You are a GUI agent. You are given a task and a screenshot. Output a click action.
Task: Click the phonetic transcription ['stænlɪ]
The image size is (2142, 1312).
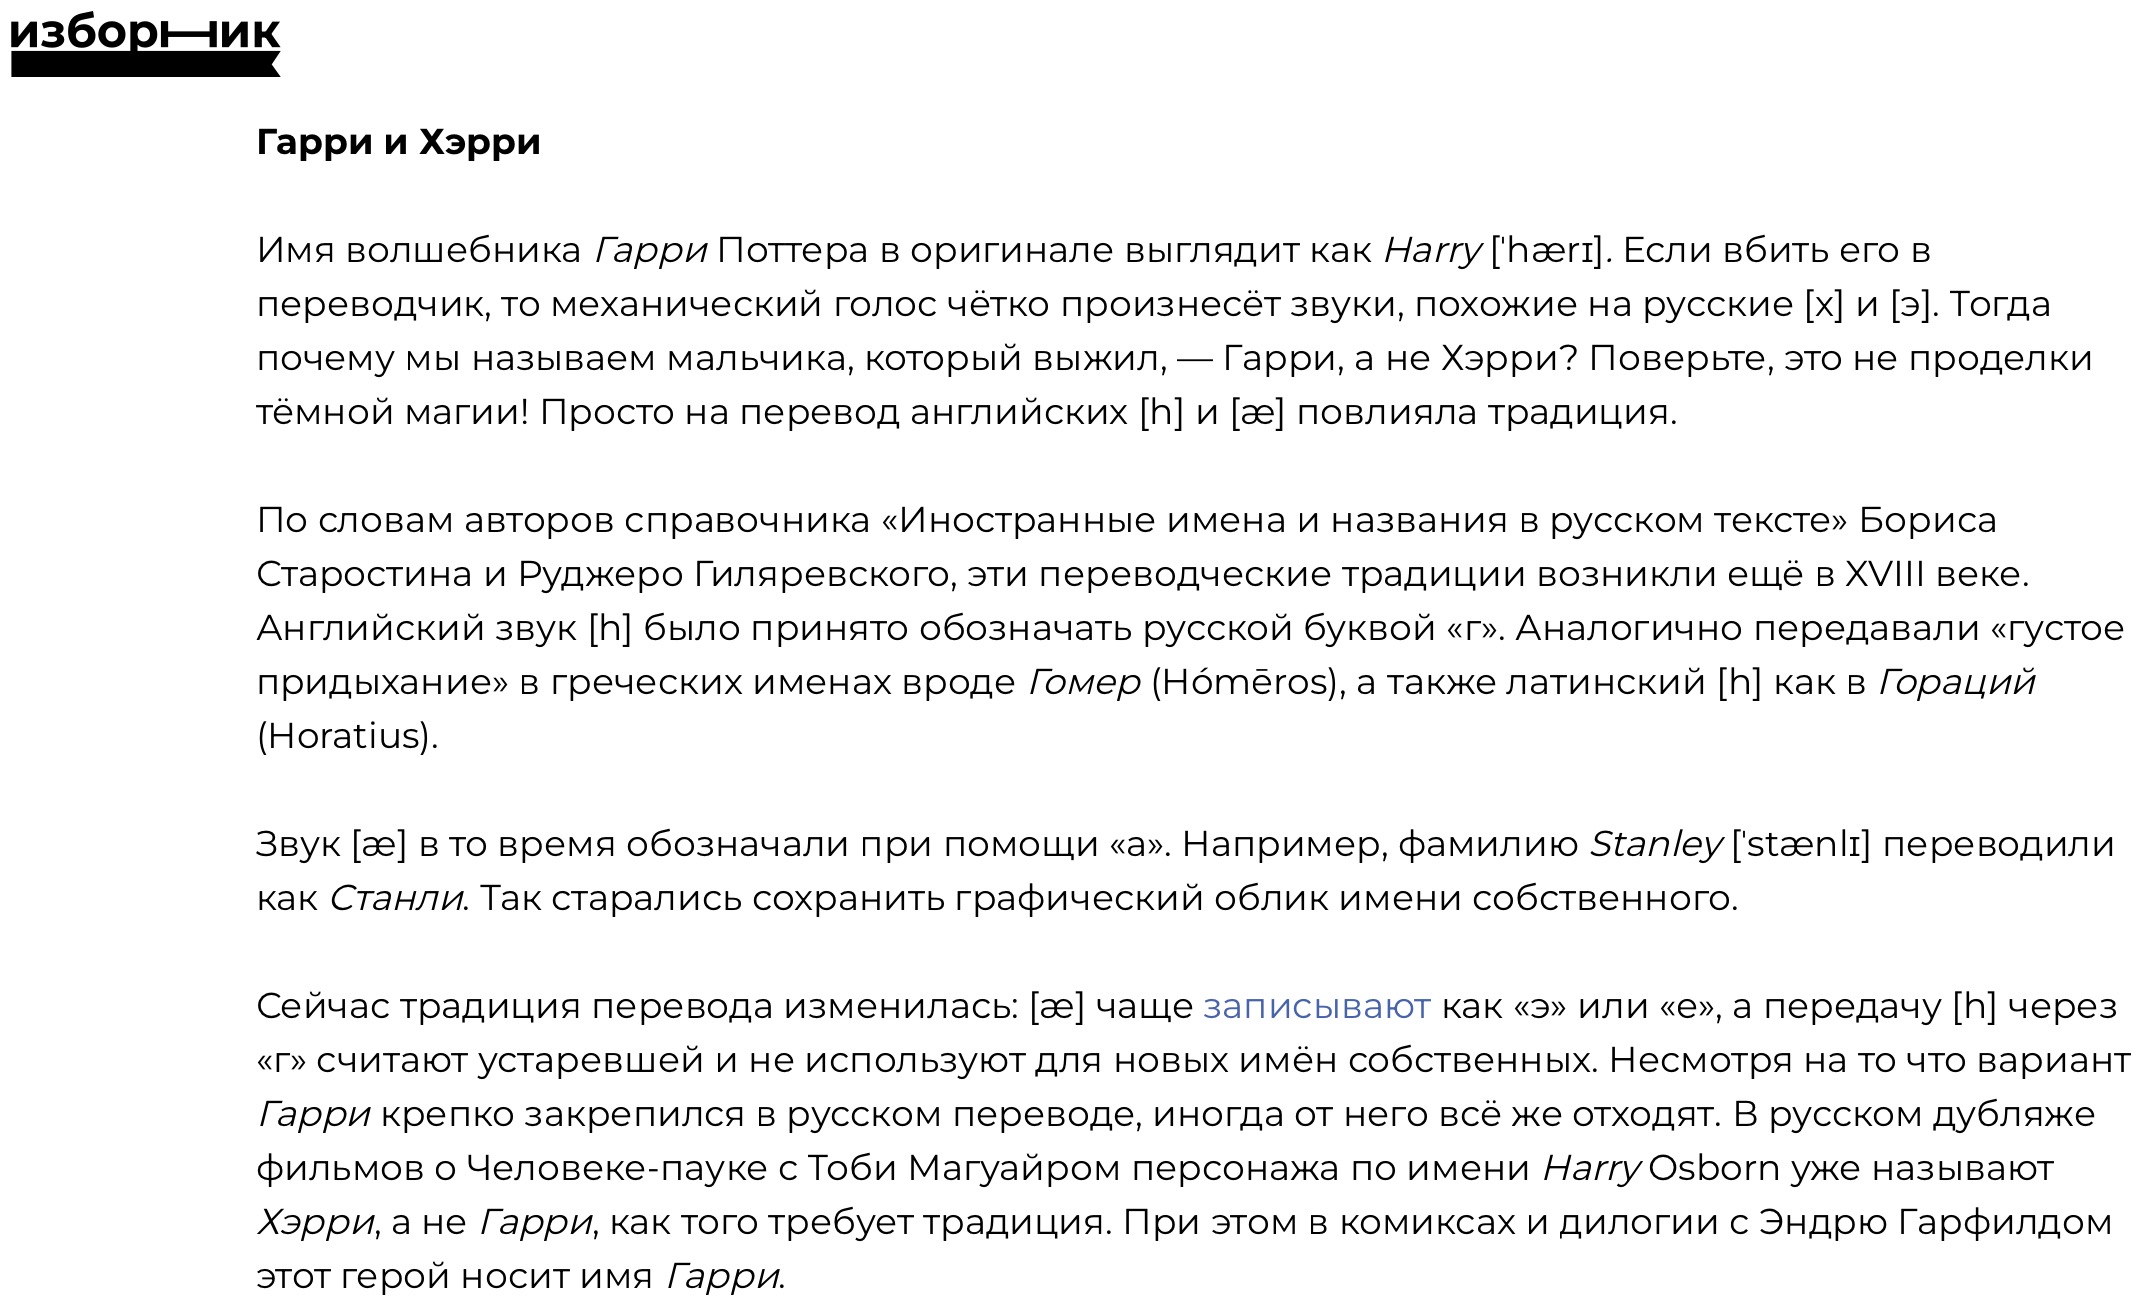click(1800, 844)
